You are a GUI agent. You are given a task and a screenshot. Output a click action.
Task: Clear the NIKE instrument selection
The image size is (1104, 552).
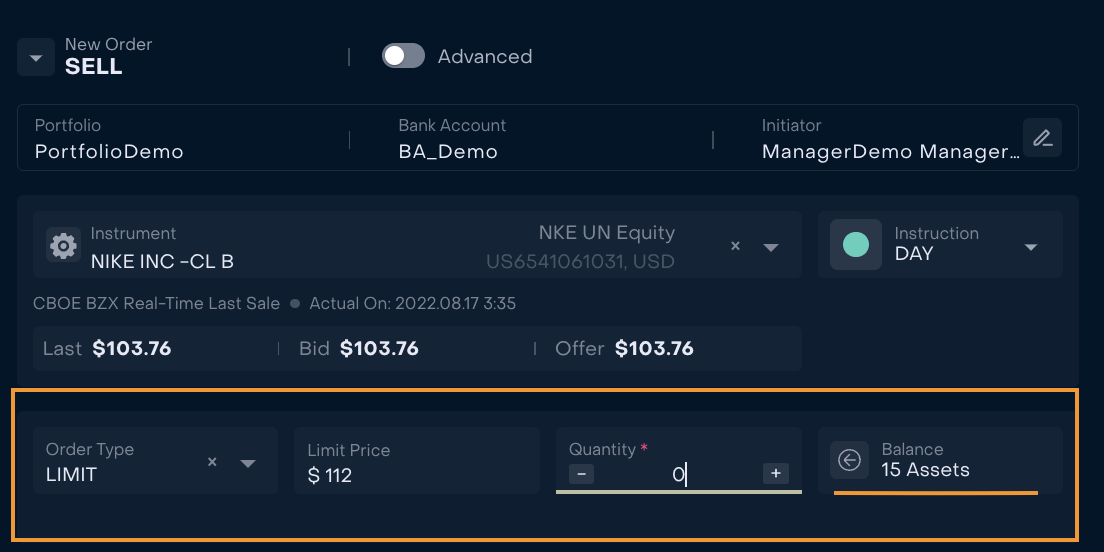[735, 246]
